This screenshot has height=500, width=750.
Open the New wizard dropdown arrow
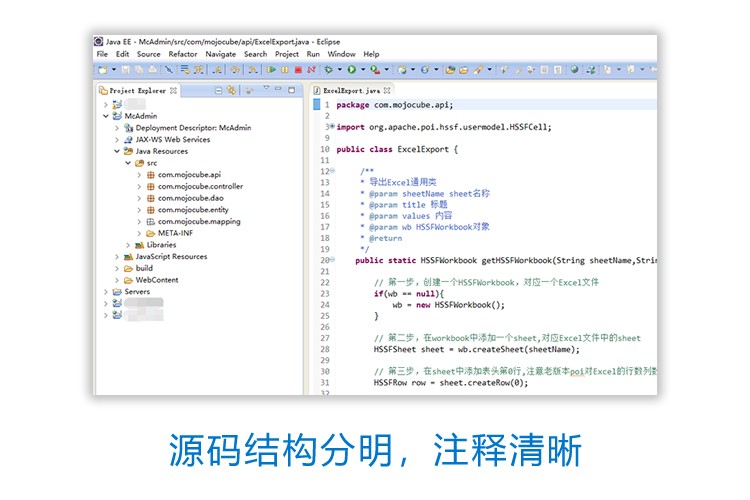(114, 70)
